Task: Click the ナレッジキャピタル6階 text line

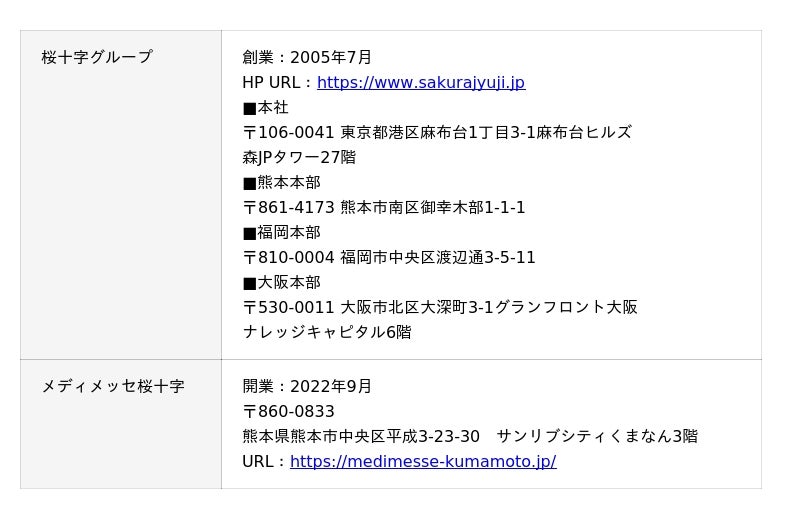Action: (x=327, y=333)
